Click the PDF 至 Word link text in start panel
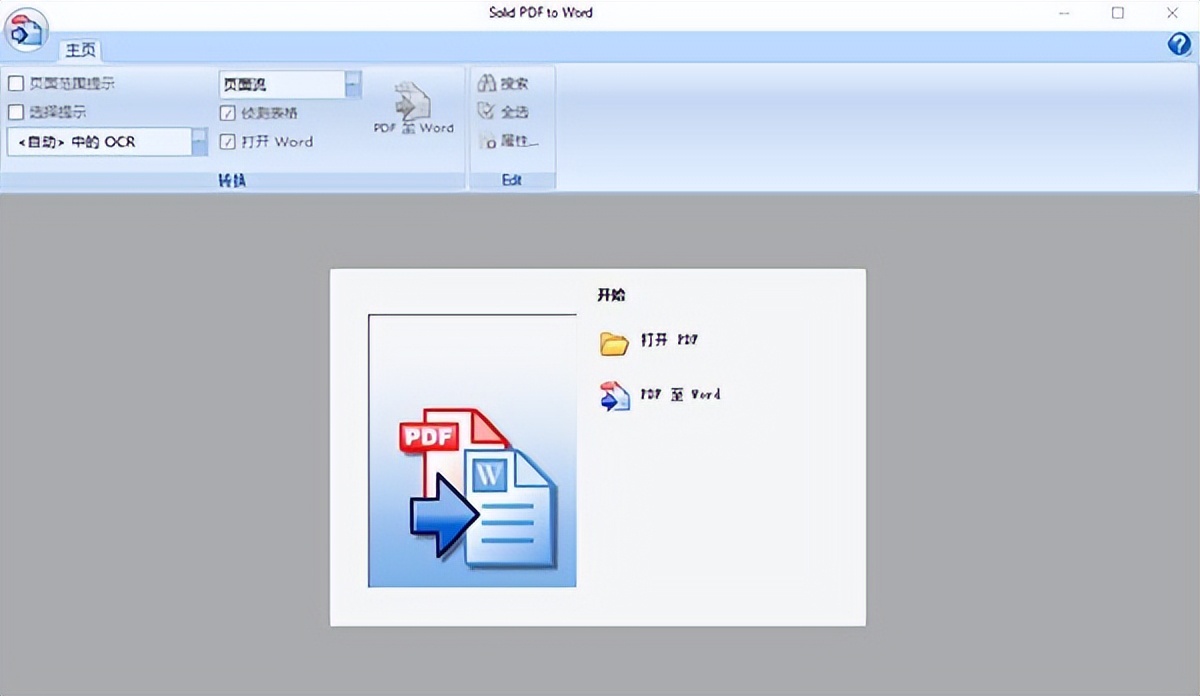Viewport: 1200px width, 696px height. coord(680,395)
